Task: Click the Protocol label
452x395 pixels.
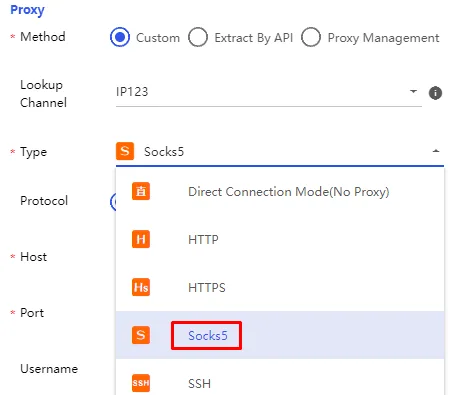Action: click(x=44, y=201)
